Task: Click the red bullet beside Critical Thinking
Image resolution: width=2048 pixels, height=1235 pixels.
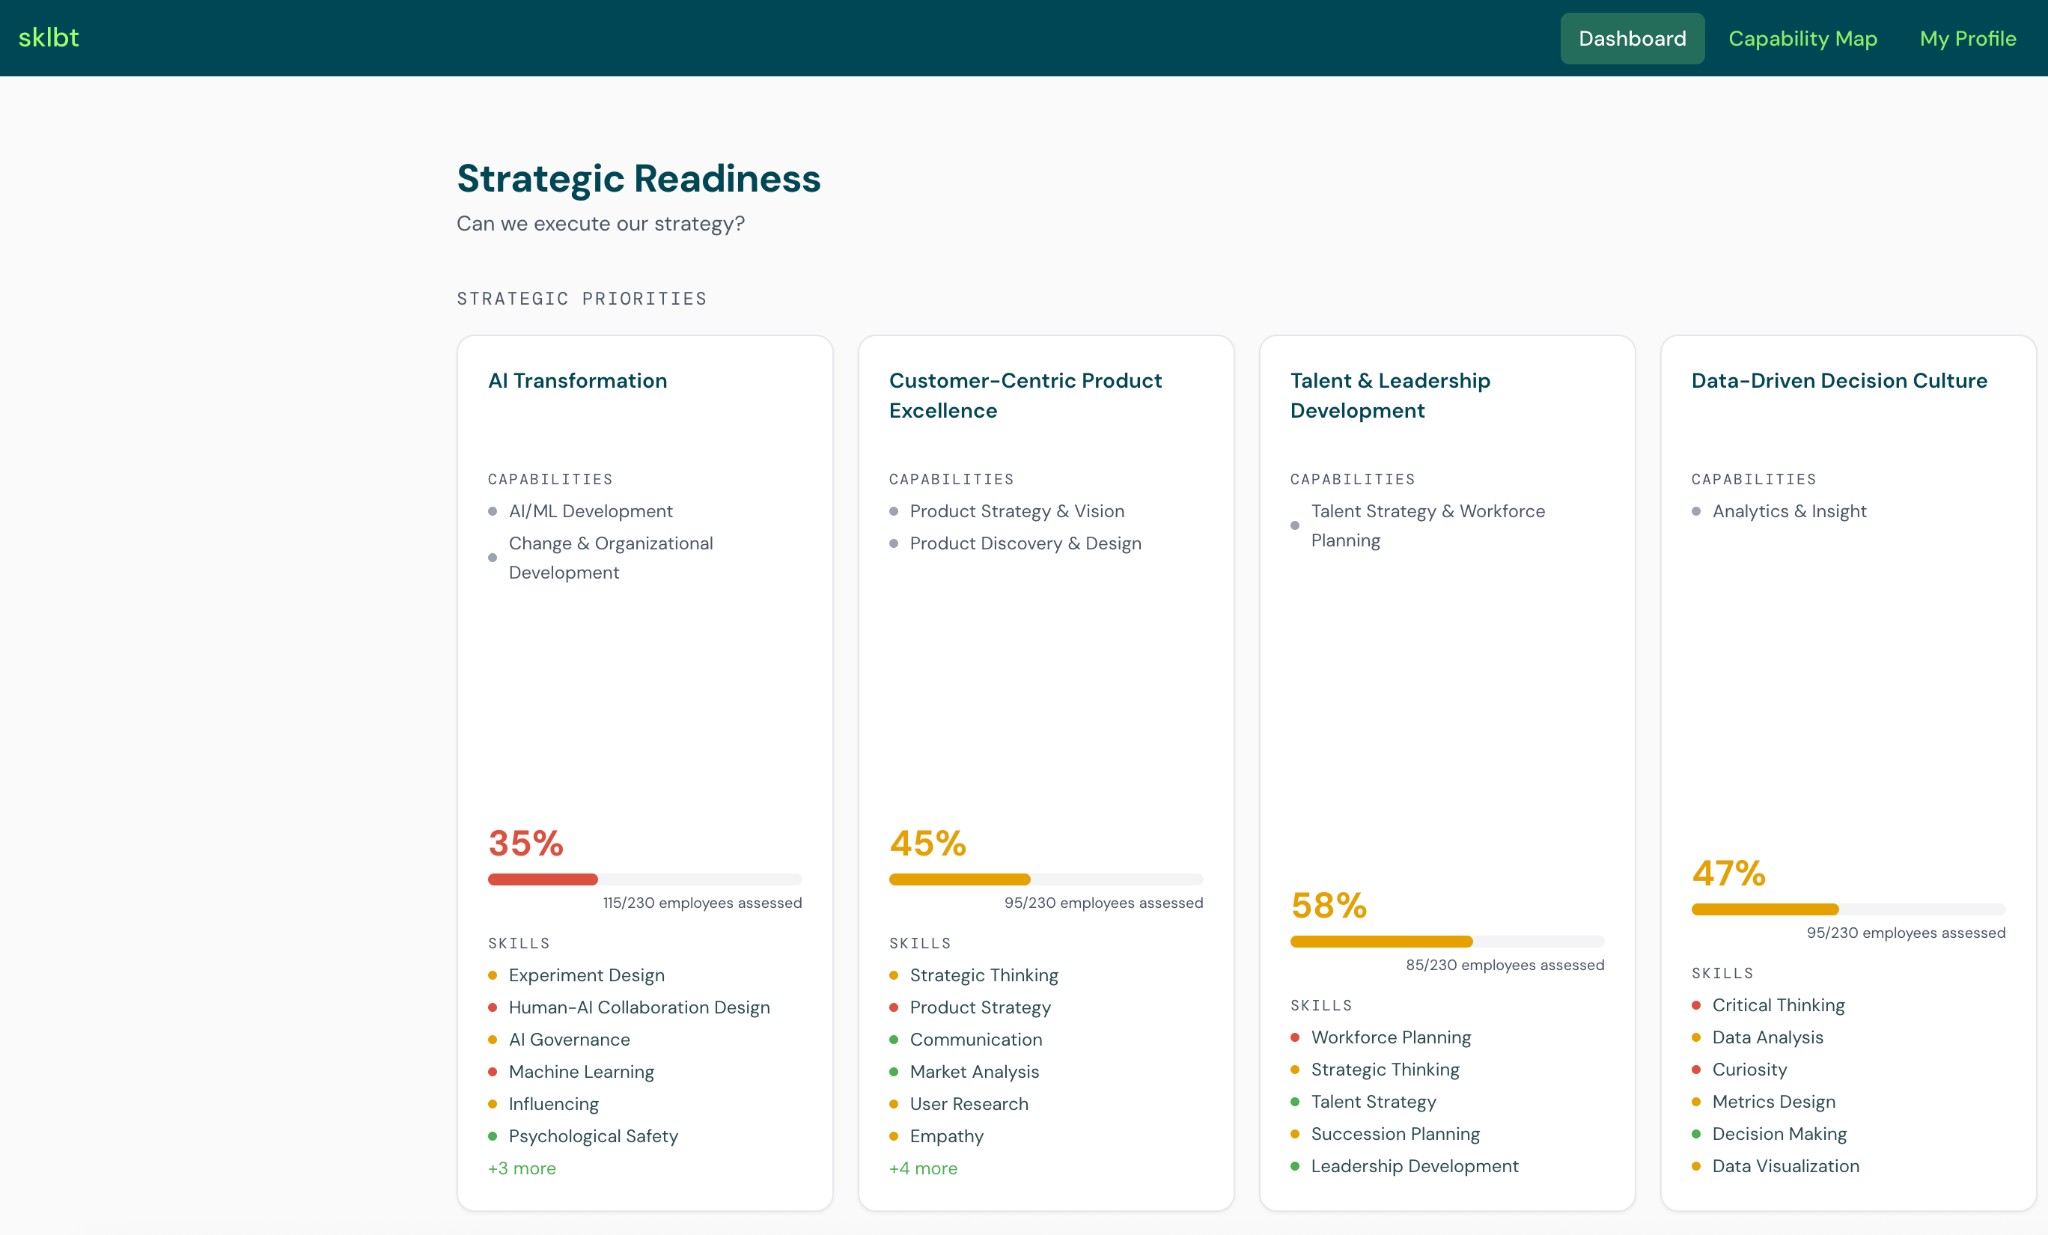Action: pos(1697,1004)
